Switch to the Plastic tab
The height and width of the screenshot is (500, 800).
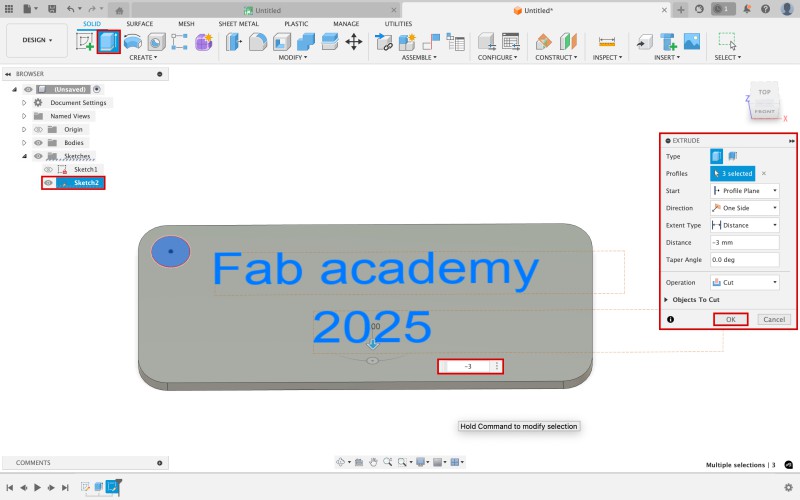(296, 23)
